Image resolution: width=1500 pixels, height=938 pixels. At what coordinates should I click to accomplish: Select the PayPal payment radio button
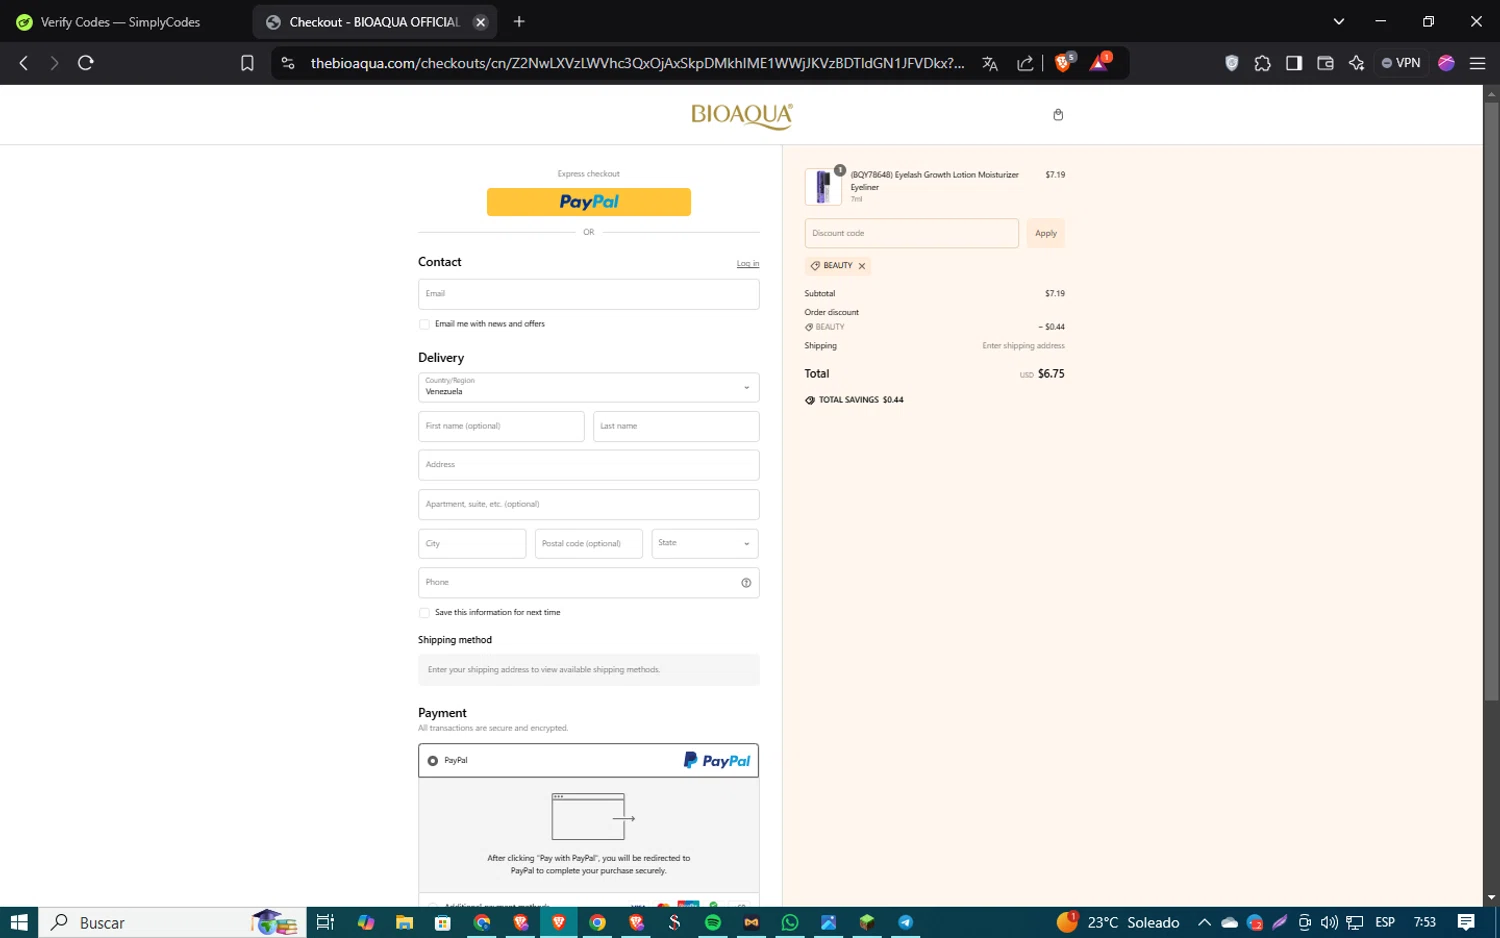(433, 761)
